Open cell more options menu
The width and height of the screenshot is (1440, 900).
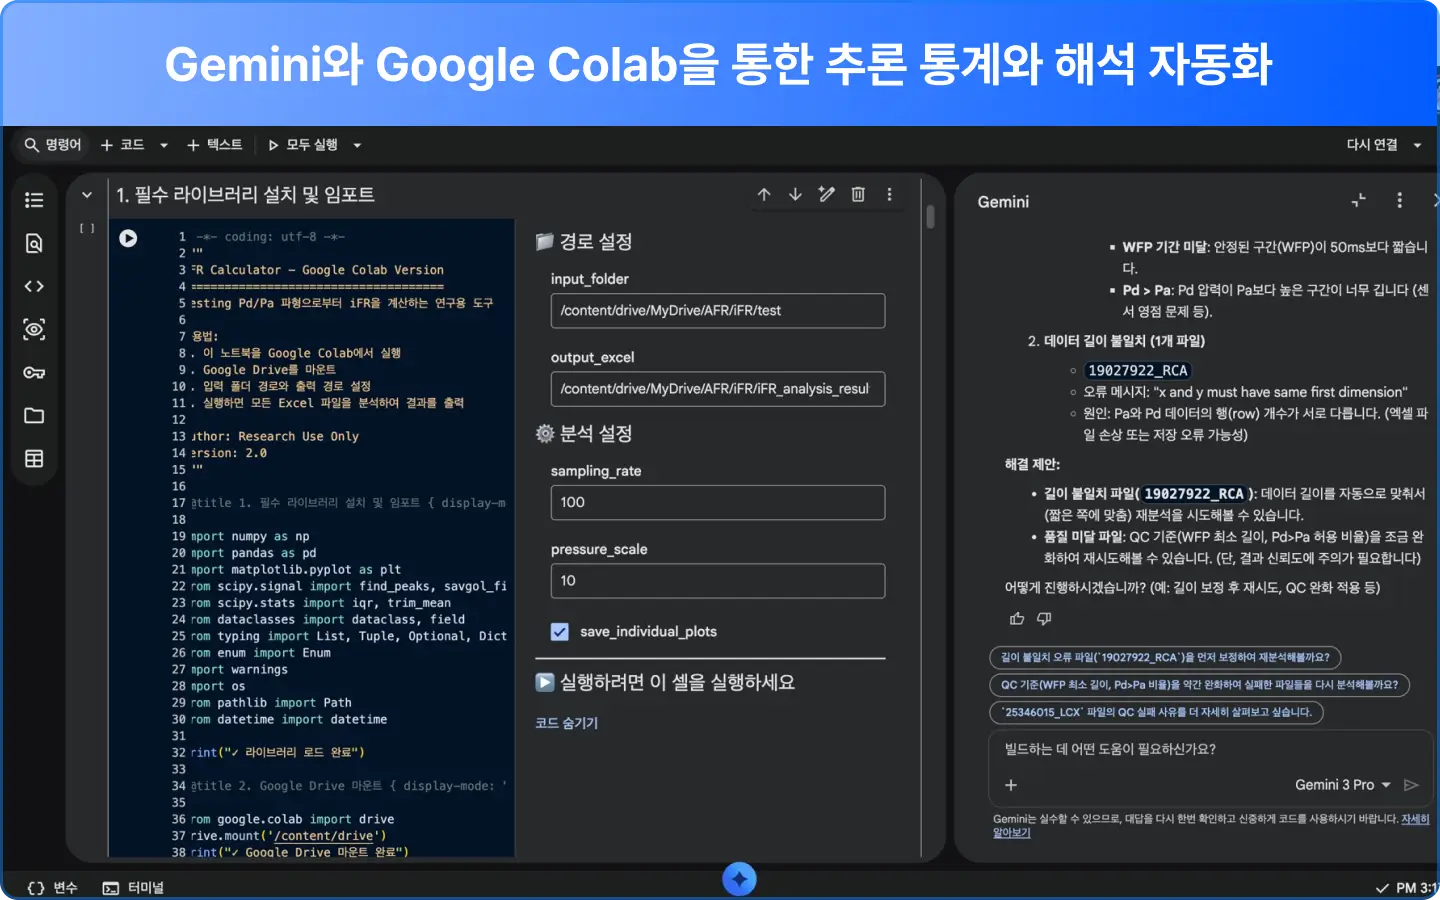coord(889,194)
